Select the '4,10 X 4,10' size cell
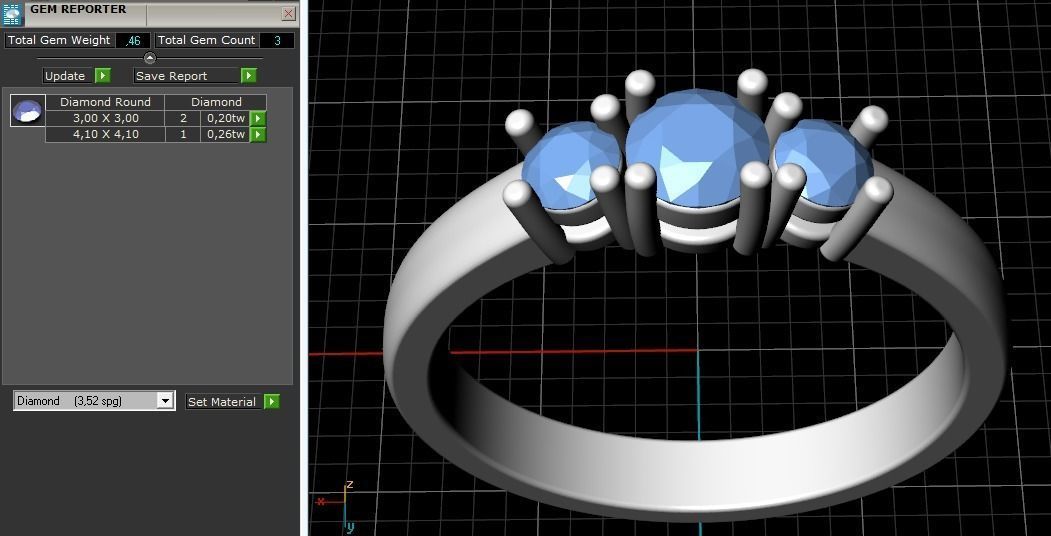The height and width of the screenshot is (536, 1051). pyautogui.click(x=105, y=135)
